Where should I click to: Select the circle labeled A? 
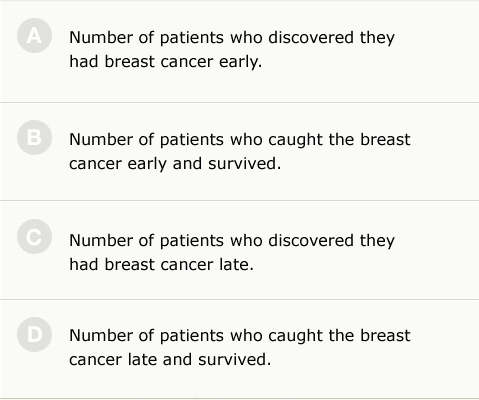click(34, 36)
